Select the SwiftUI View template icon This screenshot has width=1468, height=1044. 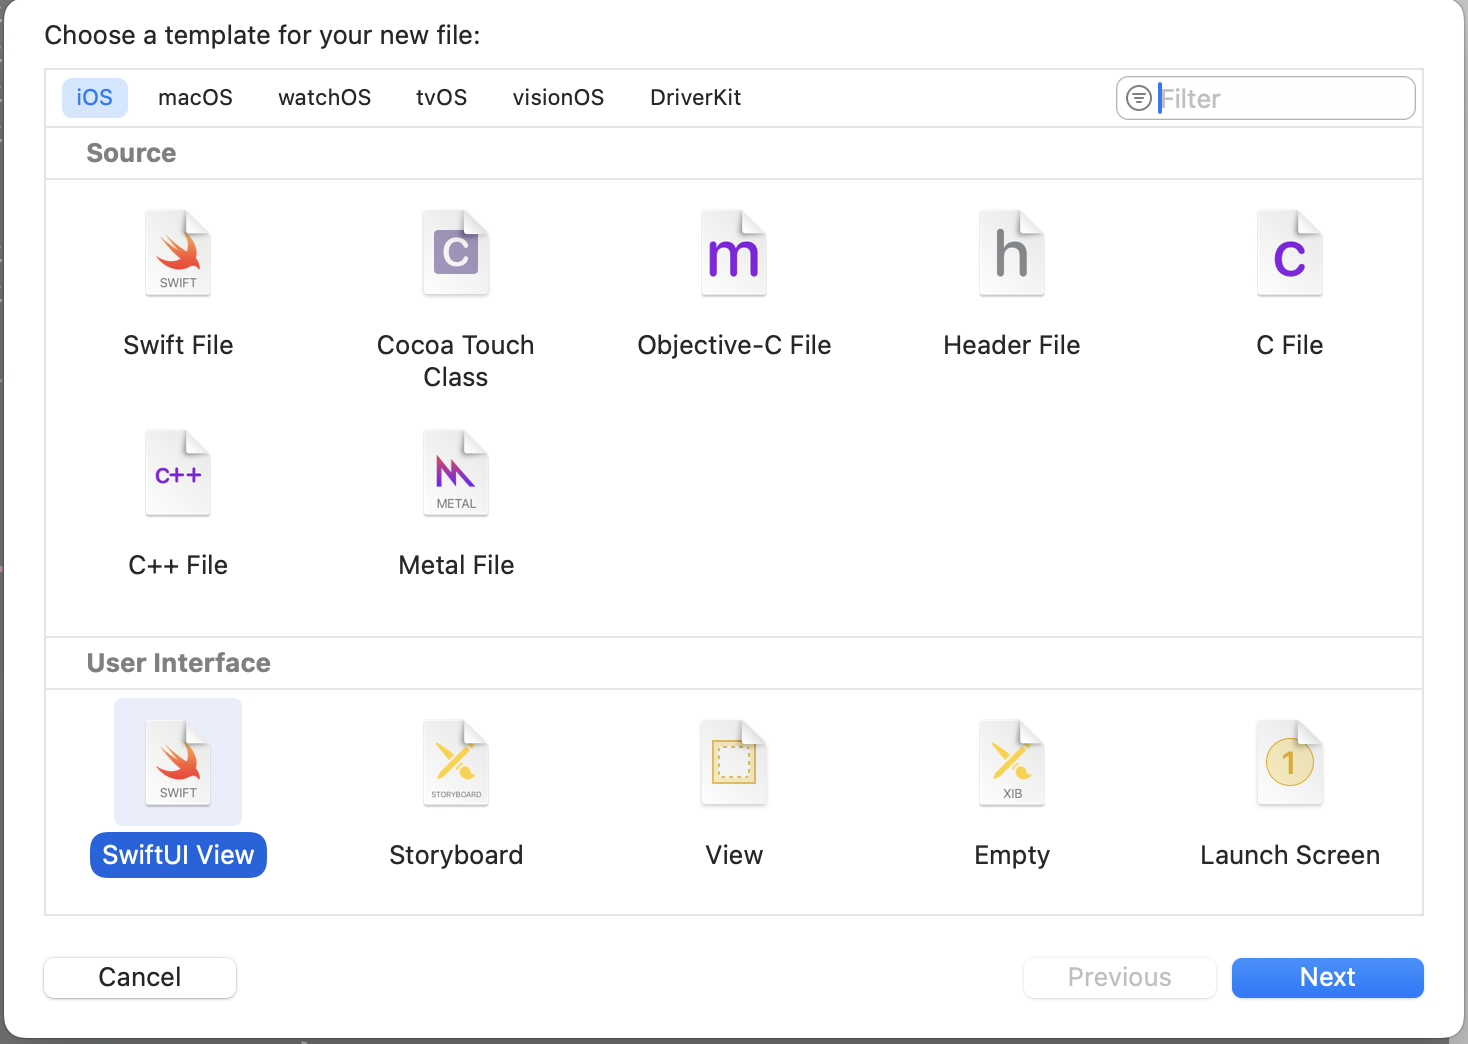[x=178, y=763]
